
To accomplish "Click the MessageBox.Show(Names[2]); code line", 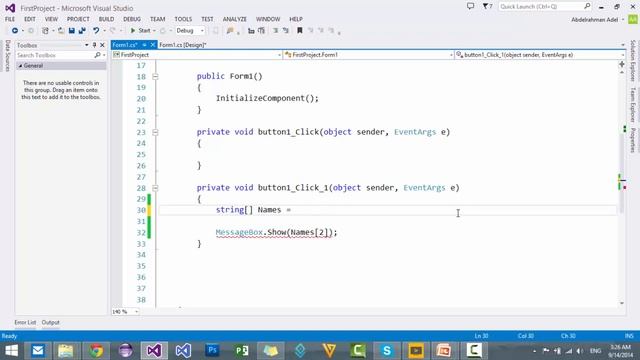I will point(276,232).
